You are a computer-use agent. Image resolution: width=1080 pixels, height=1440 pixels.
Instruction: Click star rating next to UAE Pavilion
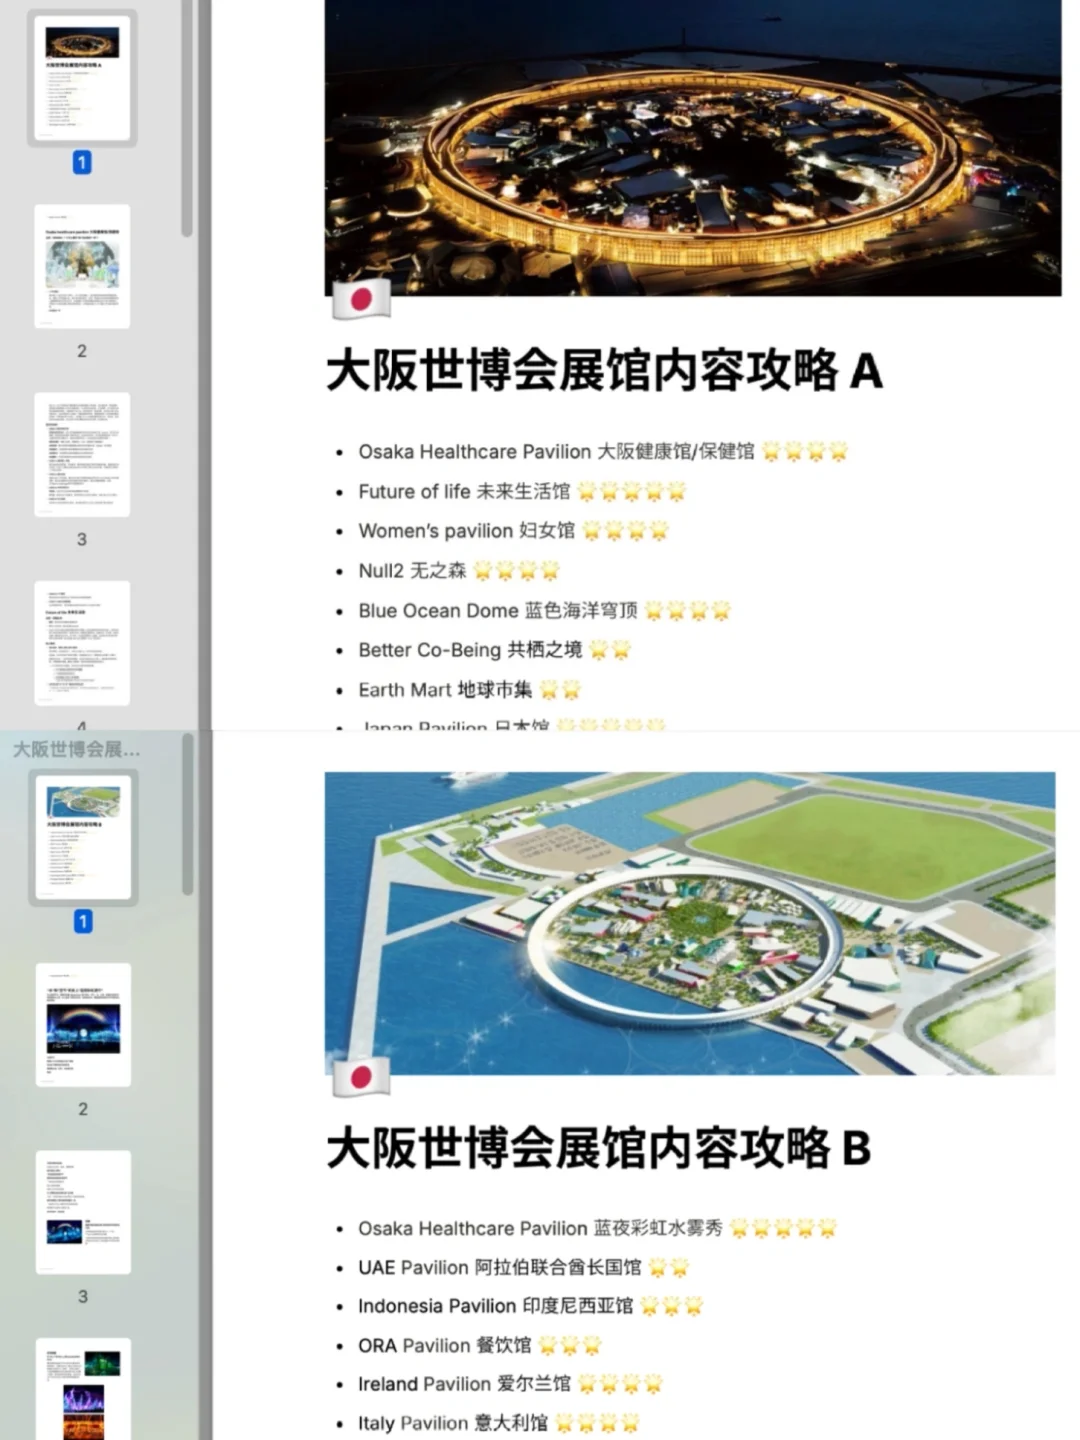(669, 1267)
